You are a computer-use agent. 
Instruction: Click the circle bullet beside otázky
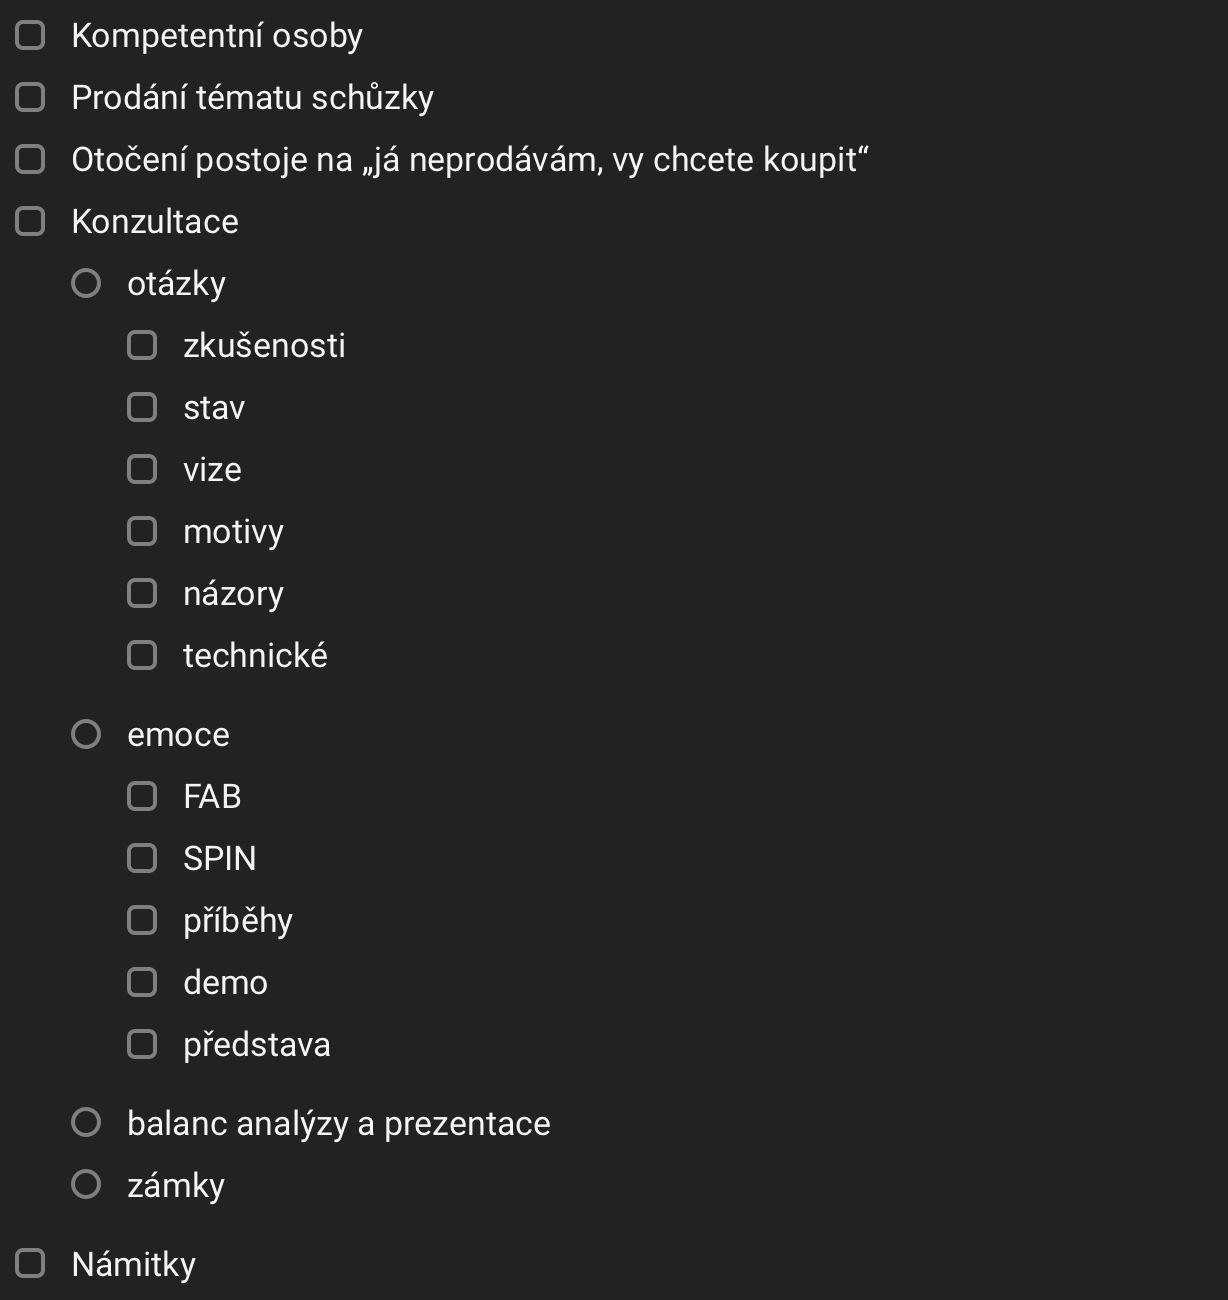(86, 283)
